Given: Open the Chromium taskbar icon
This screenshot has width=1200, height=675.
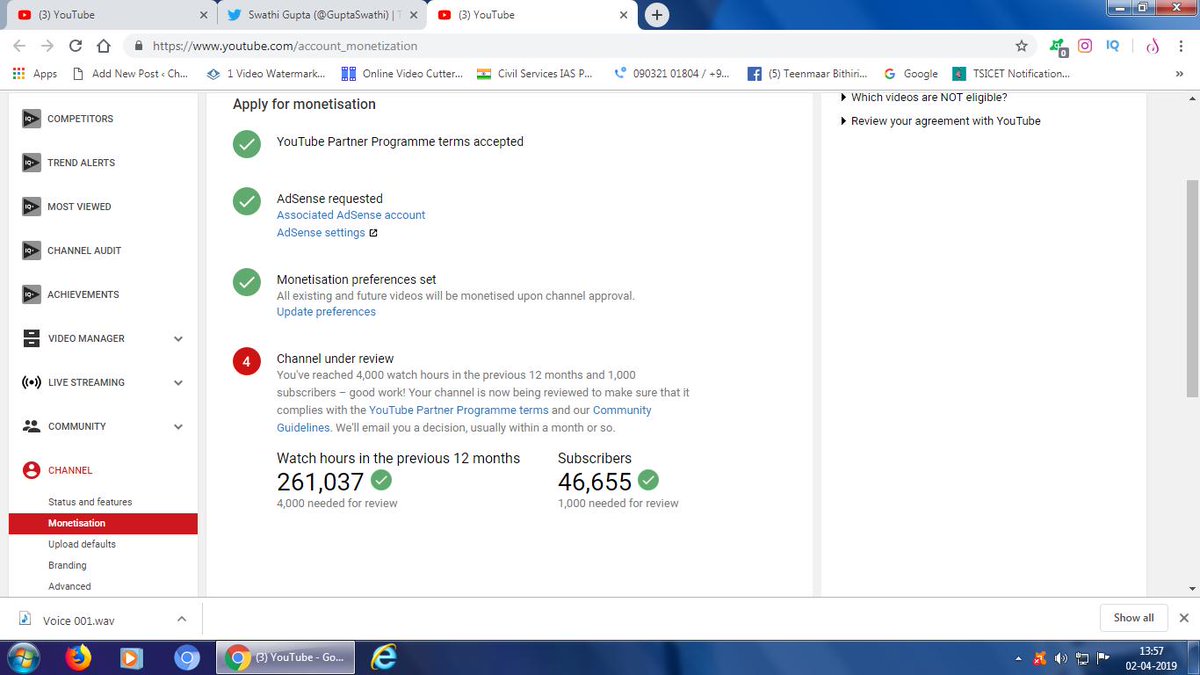Looking at the screenshot, I should (186, 657).
